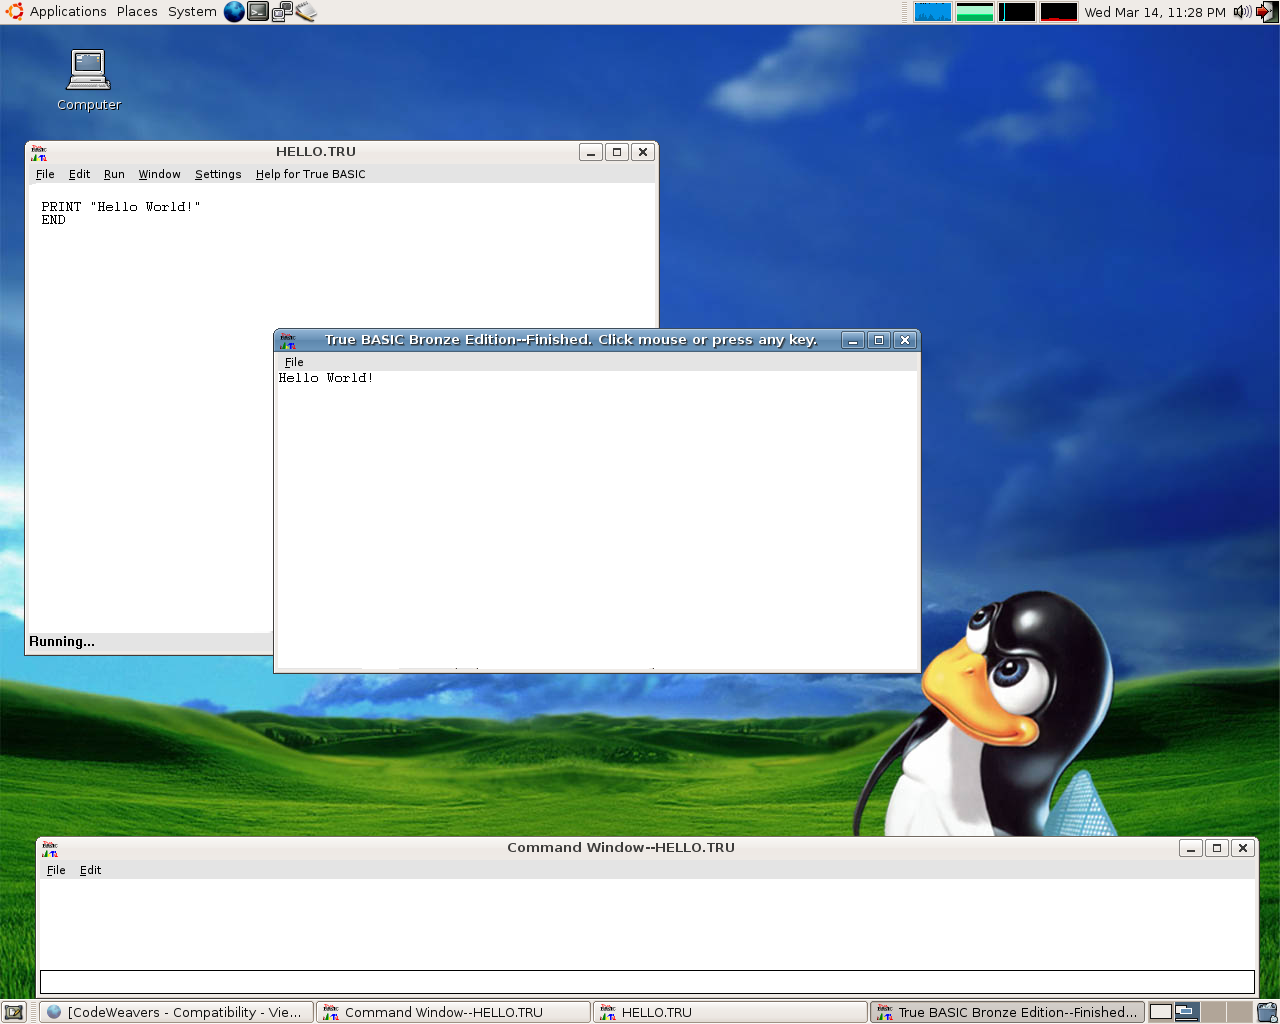Image resolution: width=1280 pixels, height=1024 pixels.
Task: Launch the web browser from the top panel
Action: pos(234,11)
